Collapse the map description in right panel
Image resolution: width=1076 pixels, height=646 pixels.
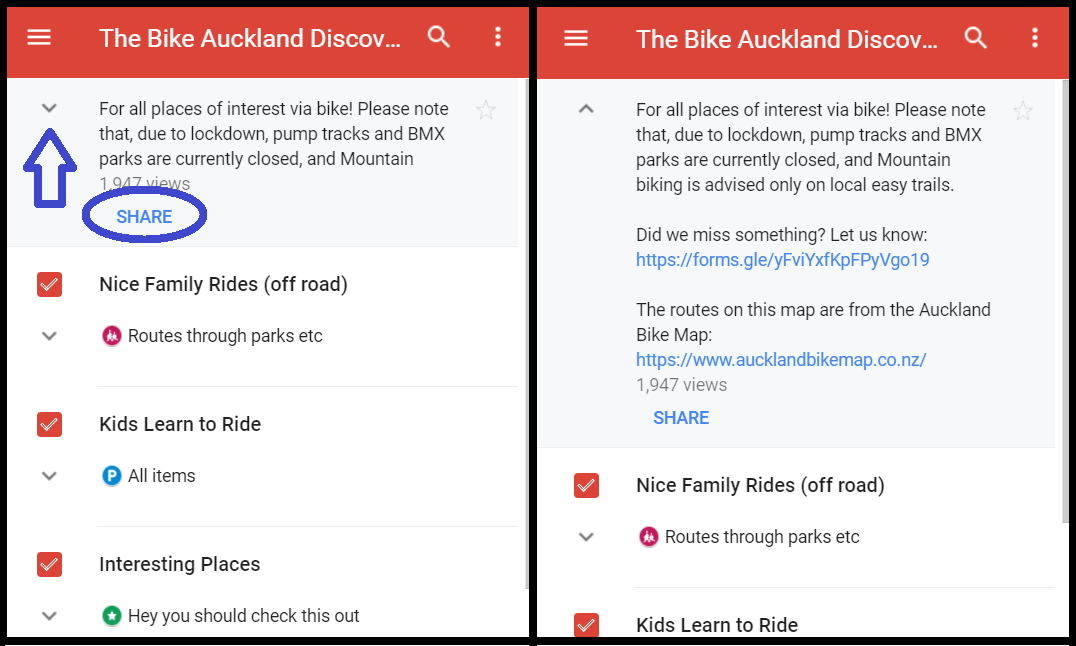(586, 109)
